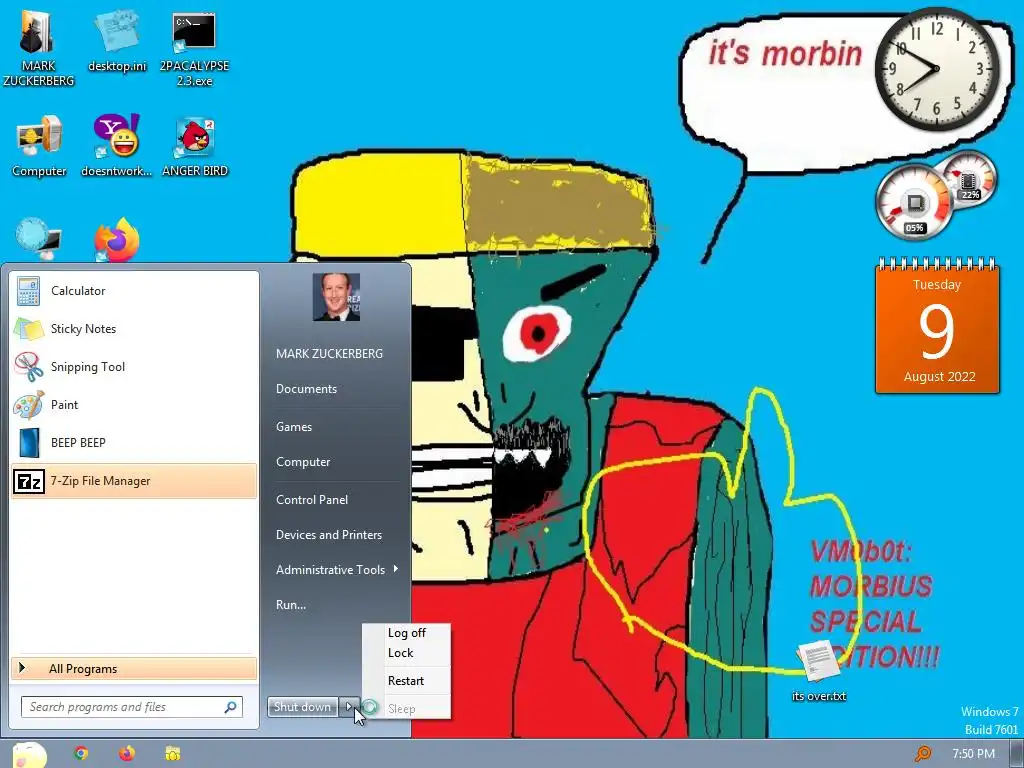This screenshot has height=768, width=1024.
Task: Launch Calculator text label in Start menu
Action: pos(78,291)
